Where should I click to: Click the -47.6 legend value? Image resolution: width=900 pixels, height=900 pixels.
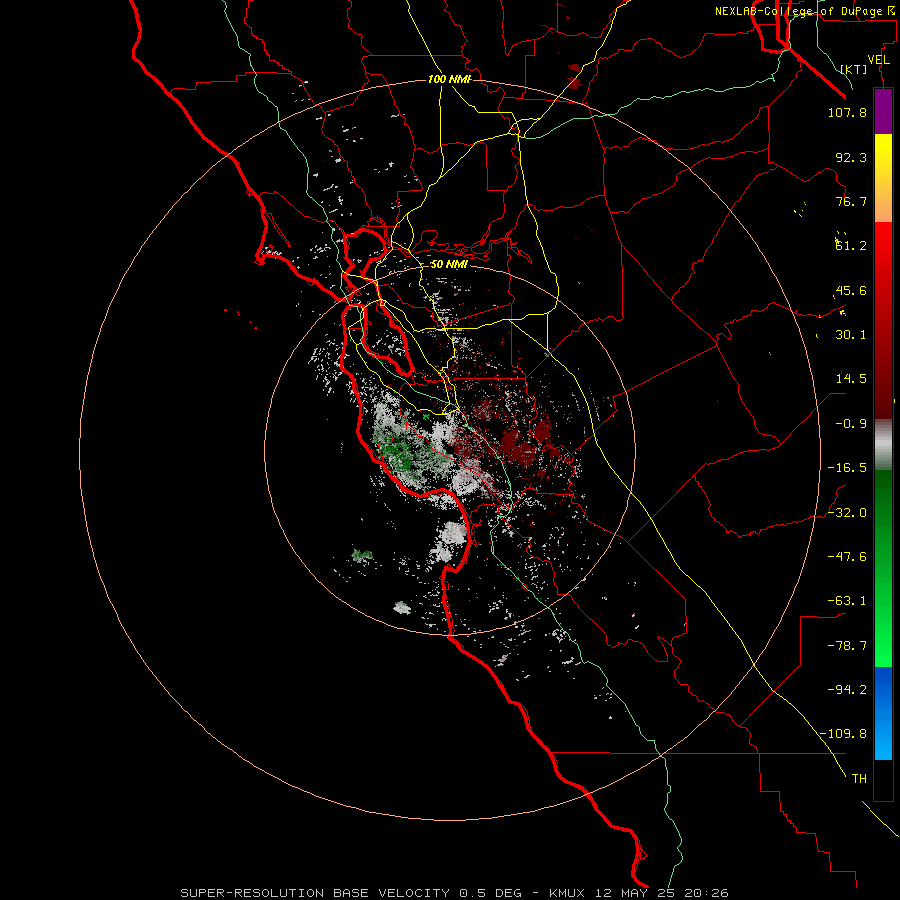coord(847,557)
